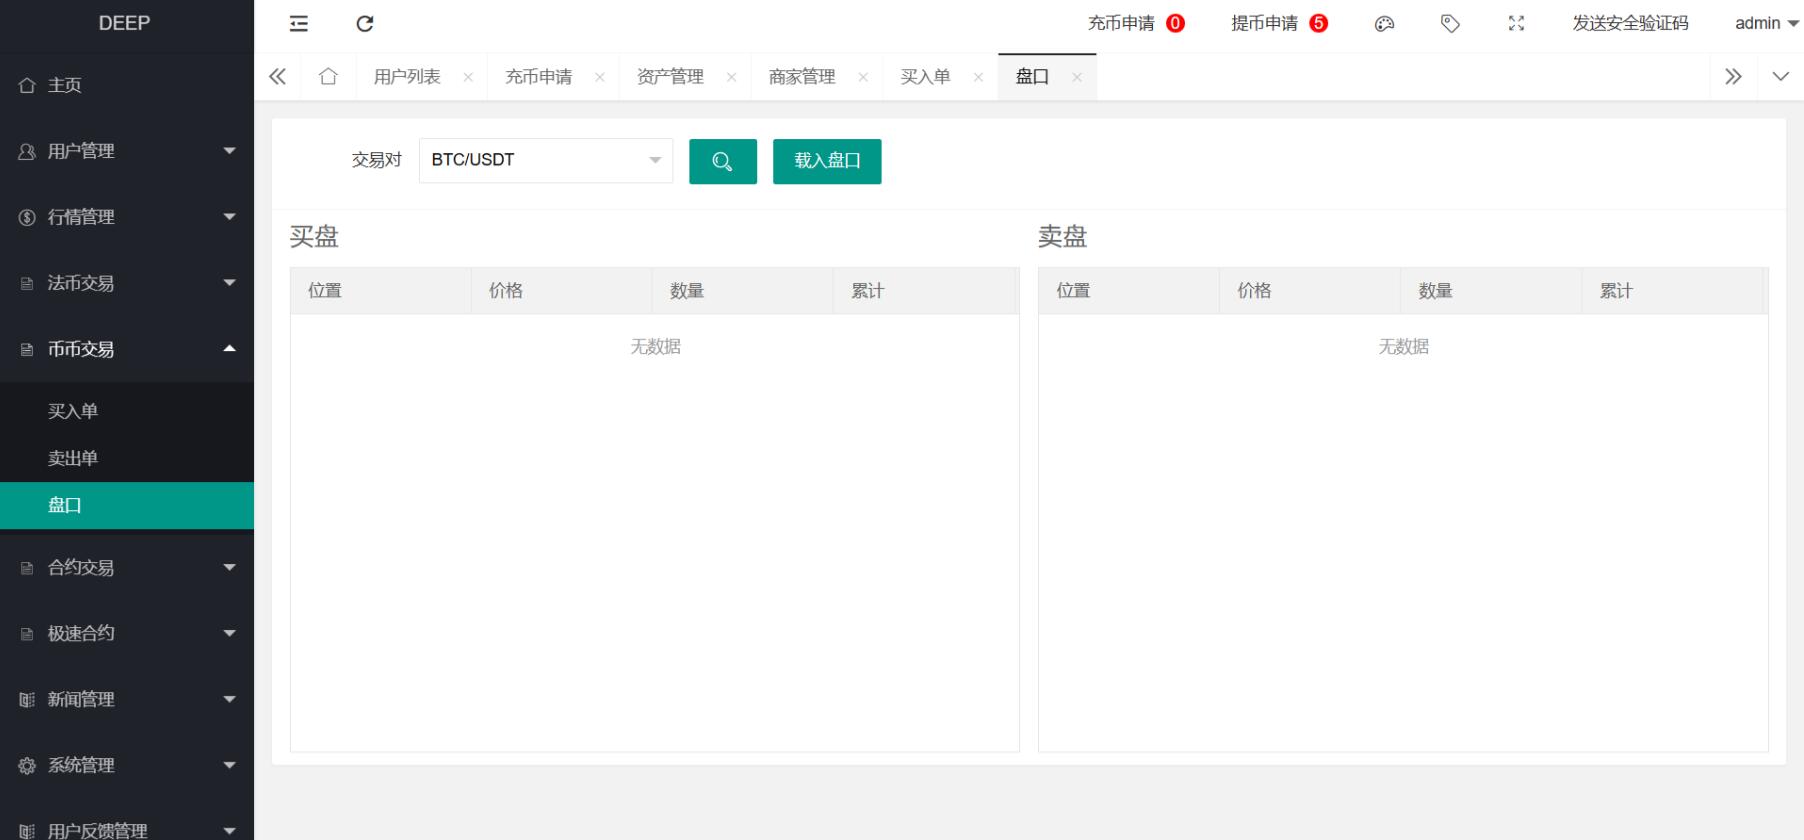Close the 盘口 tab
Screen dimensions: 1804x840
[x=1077, y=78]
